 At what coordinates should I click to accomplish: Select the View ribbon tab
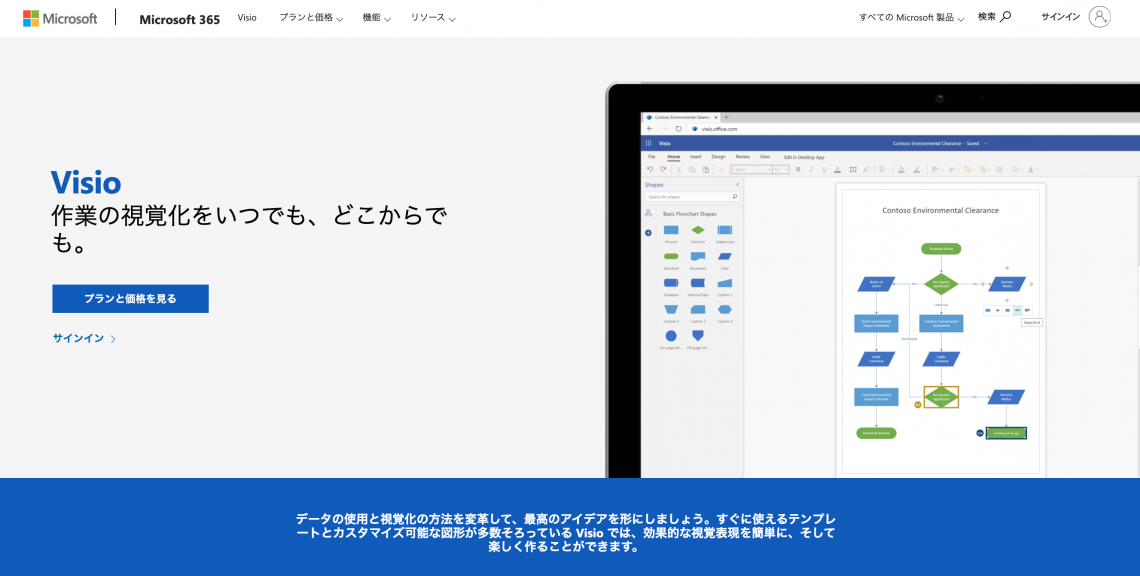[x=765, y=156]
